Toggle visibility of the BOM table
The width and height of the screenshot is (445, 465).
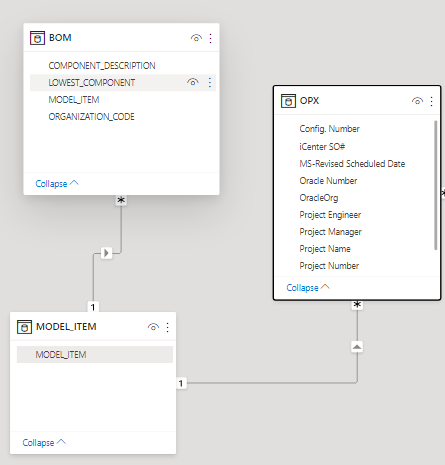(x=196, y=38)
